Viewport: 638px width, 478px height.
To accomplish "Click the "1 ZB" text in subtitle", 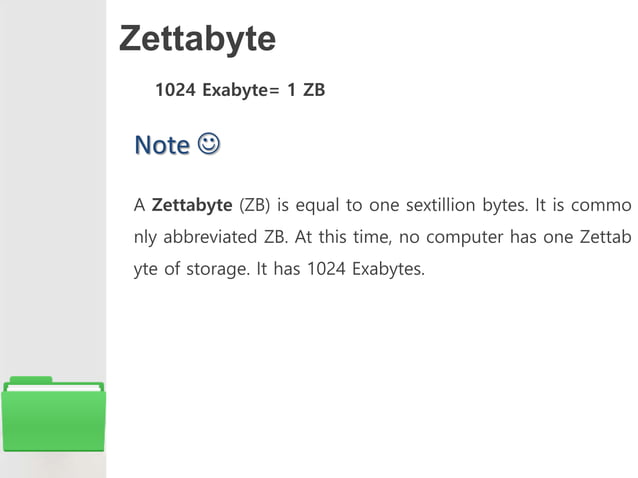I will point(306,90).
